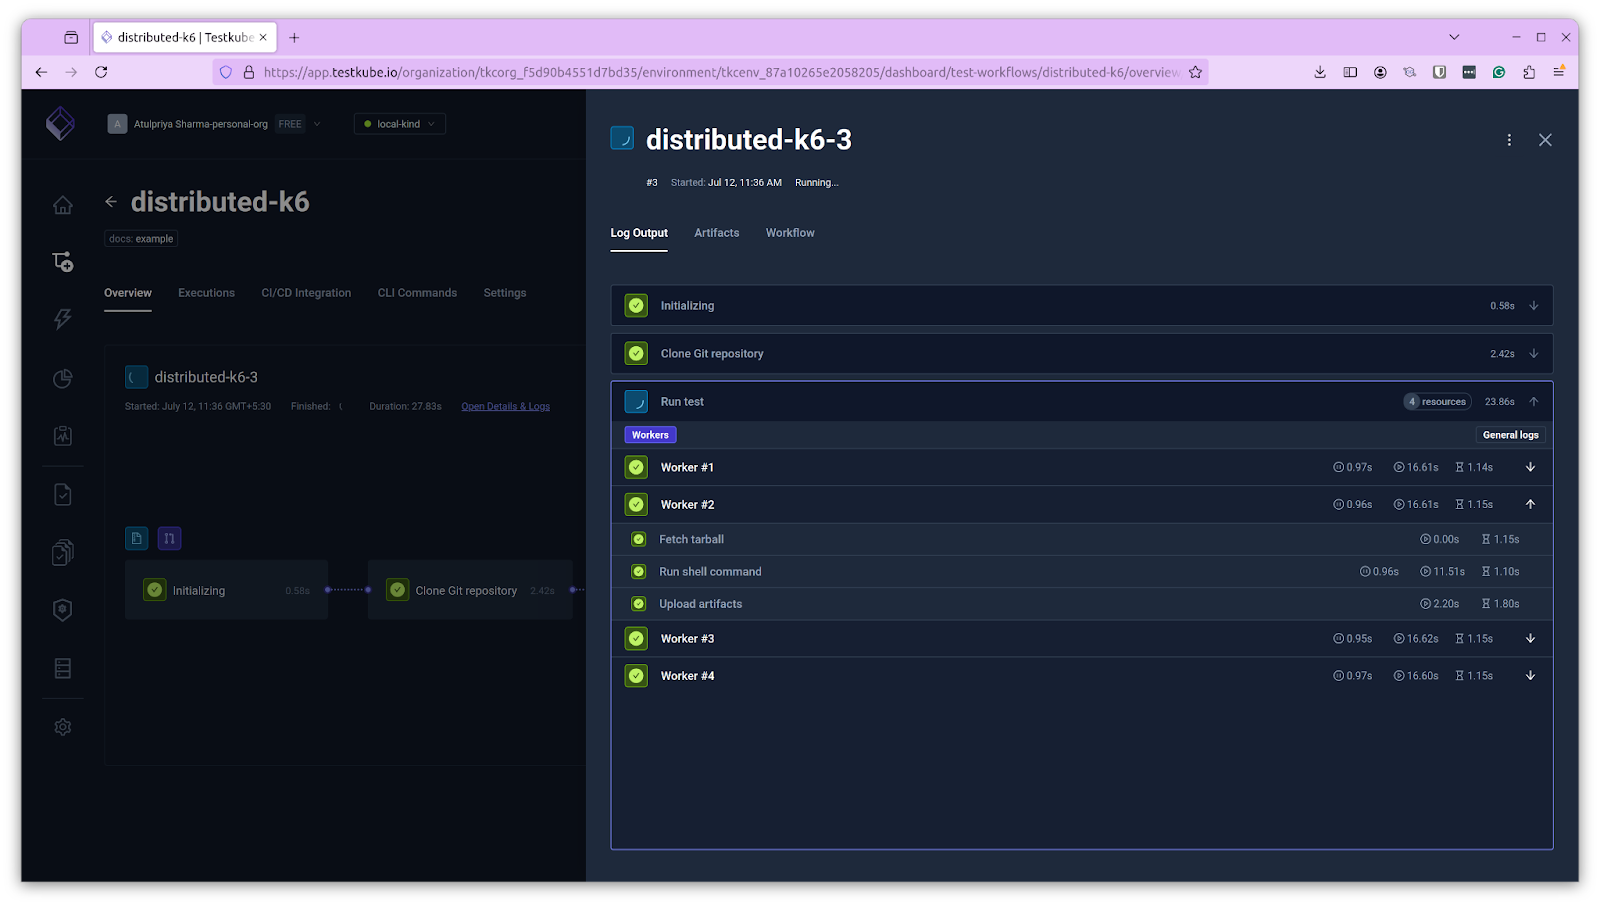Open Insights pie chart sidebar icon

tap(63, 378)
